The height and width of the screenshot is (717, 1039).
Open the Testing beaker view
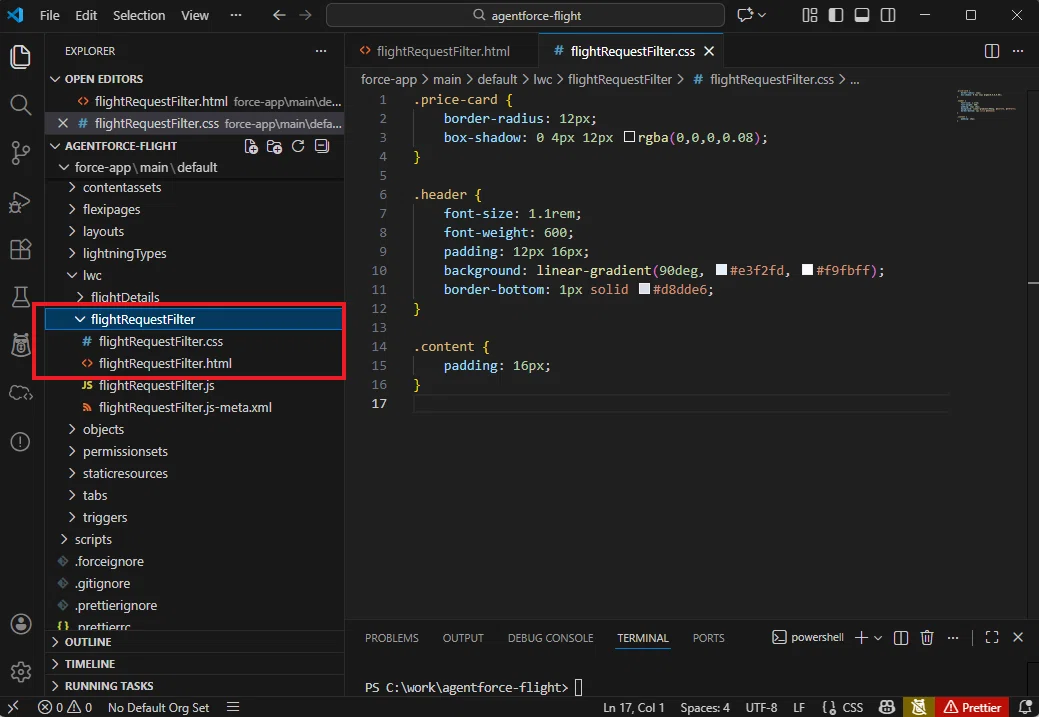tap(21, 297)
